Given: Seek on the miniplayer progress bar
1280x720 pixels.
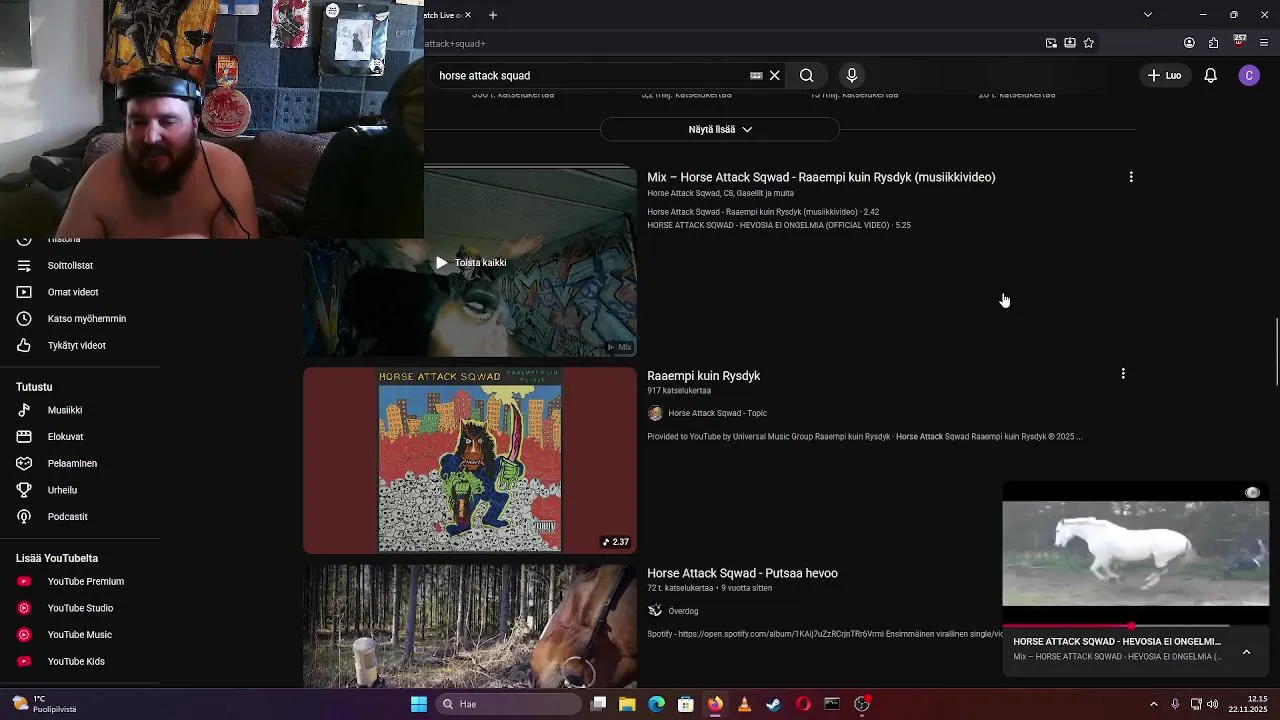Looking at the screenshot, I should click(x=1136, y=626).
